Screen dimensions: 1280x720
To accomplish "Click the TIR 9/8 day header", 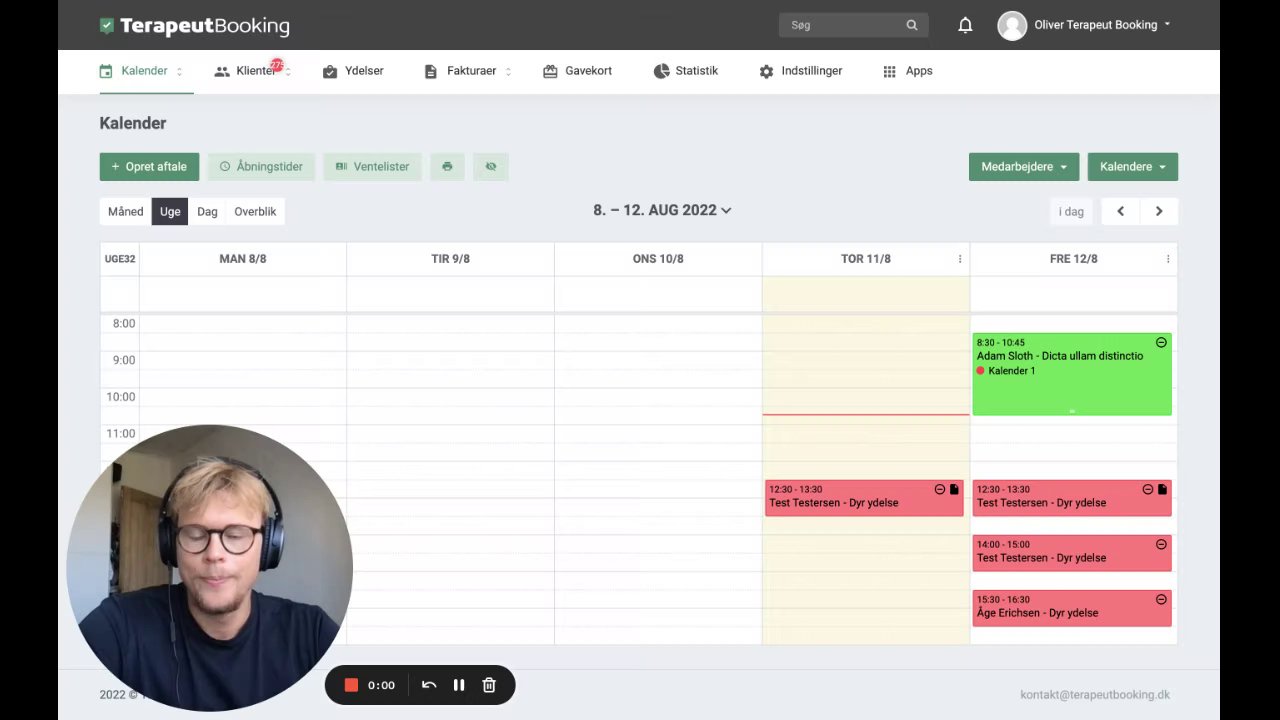I will 450,259.
